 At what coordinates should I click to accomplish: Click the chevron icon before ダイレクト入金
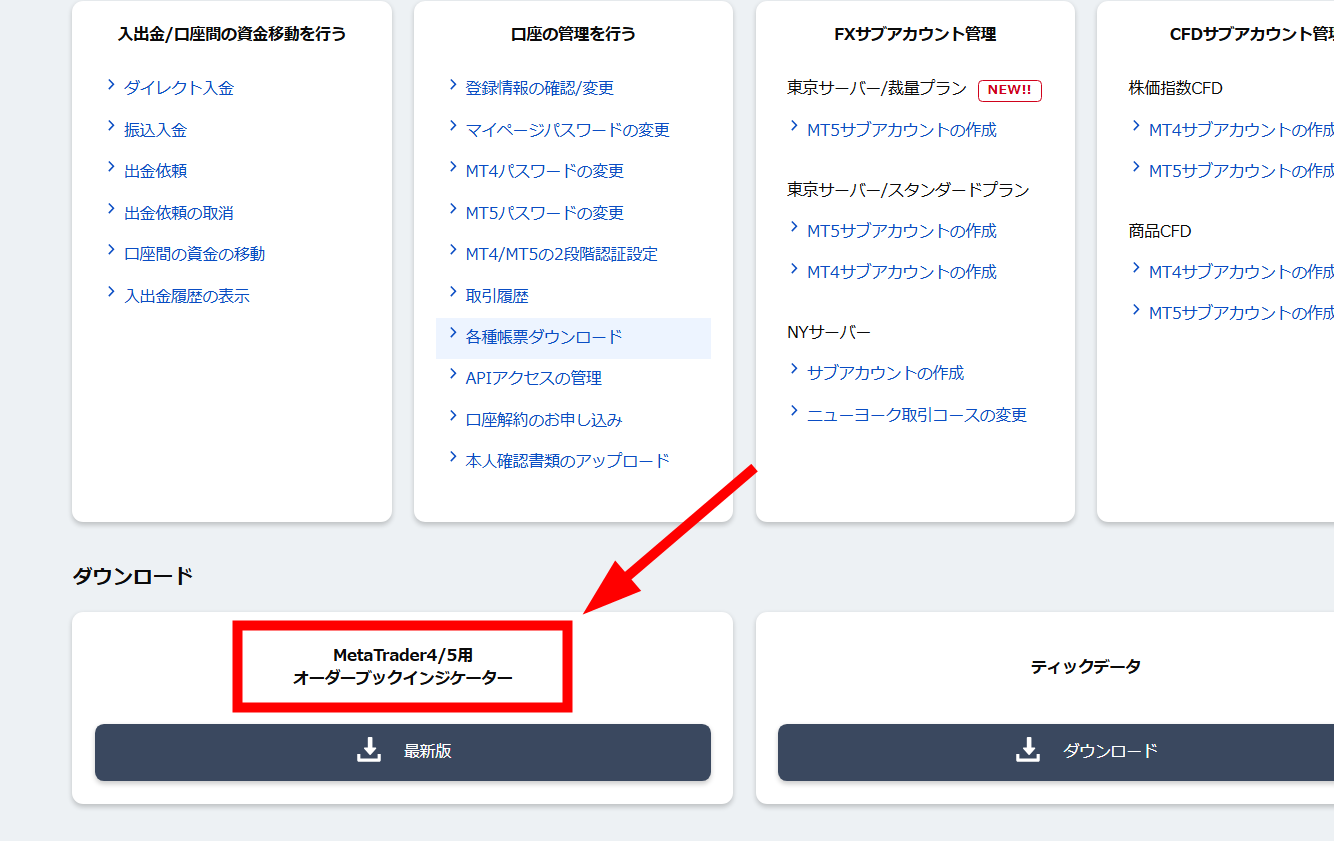click(110, 87)
